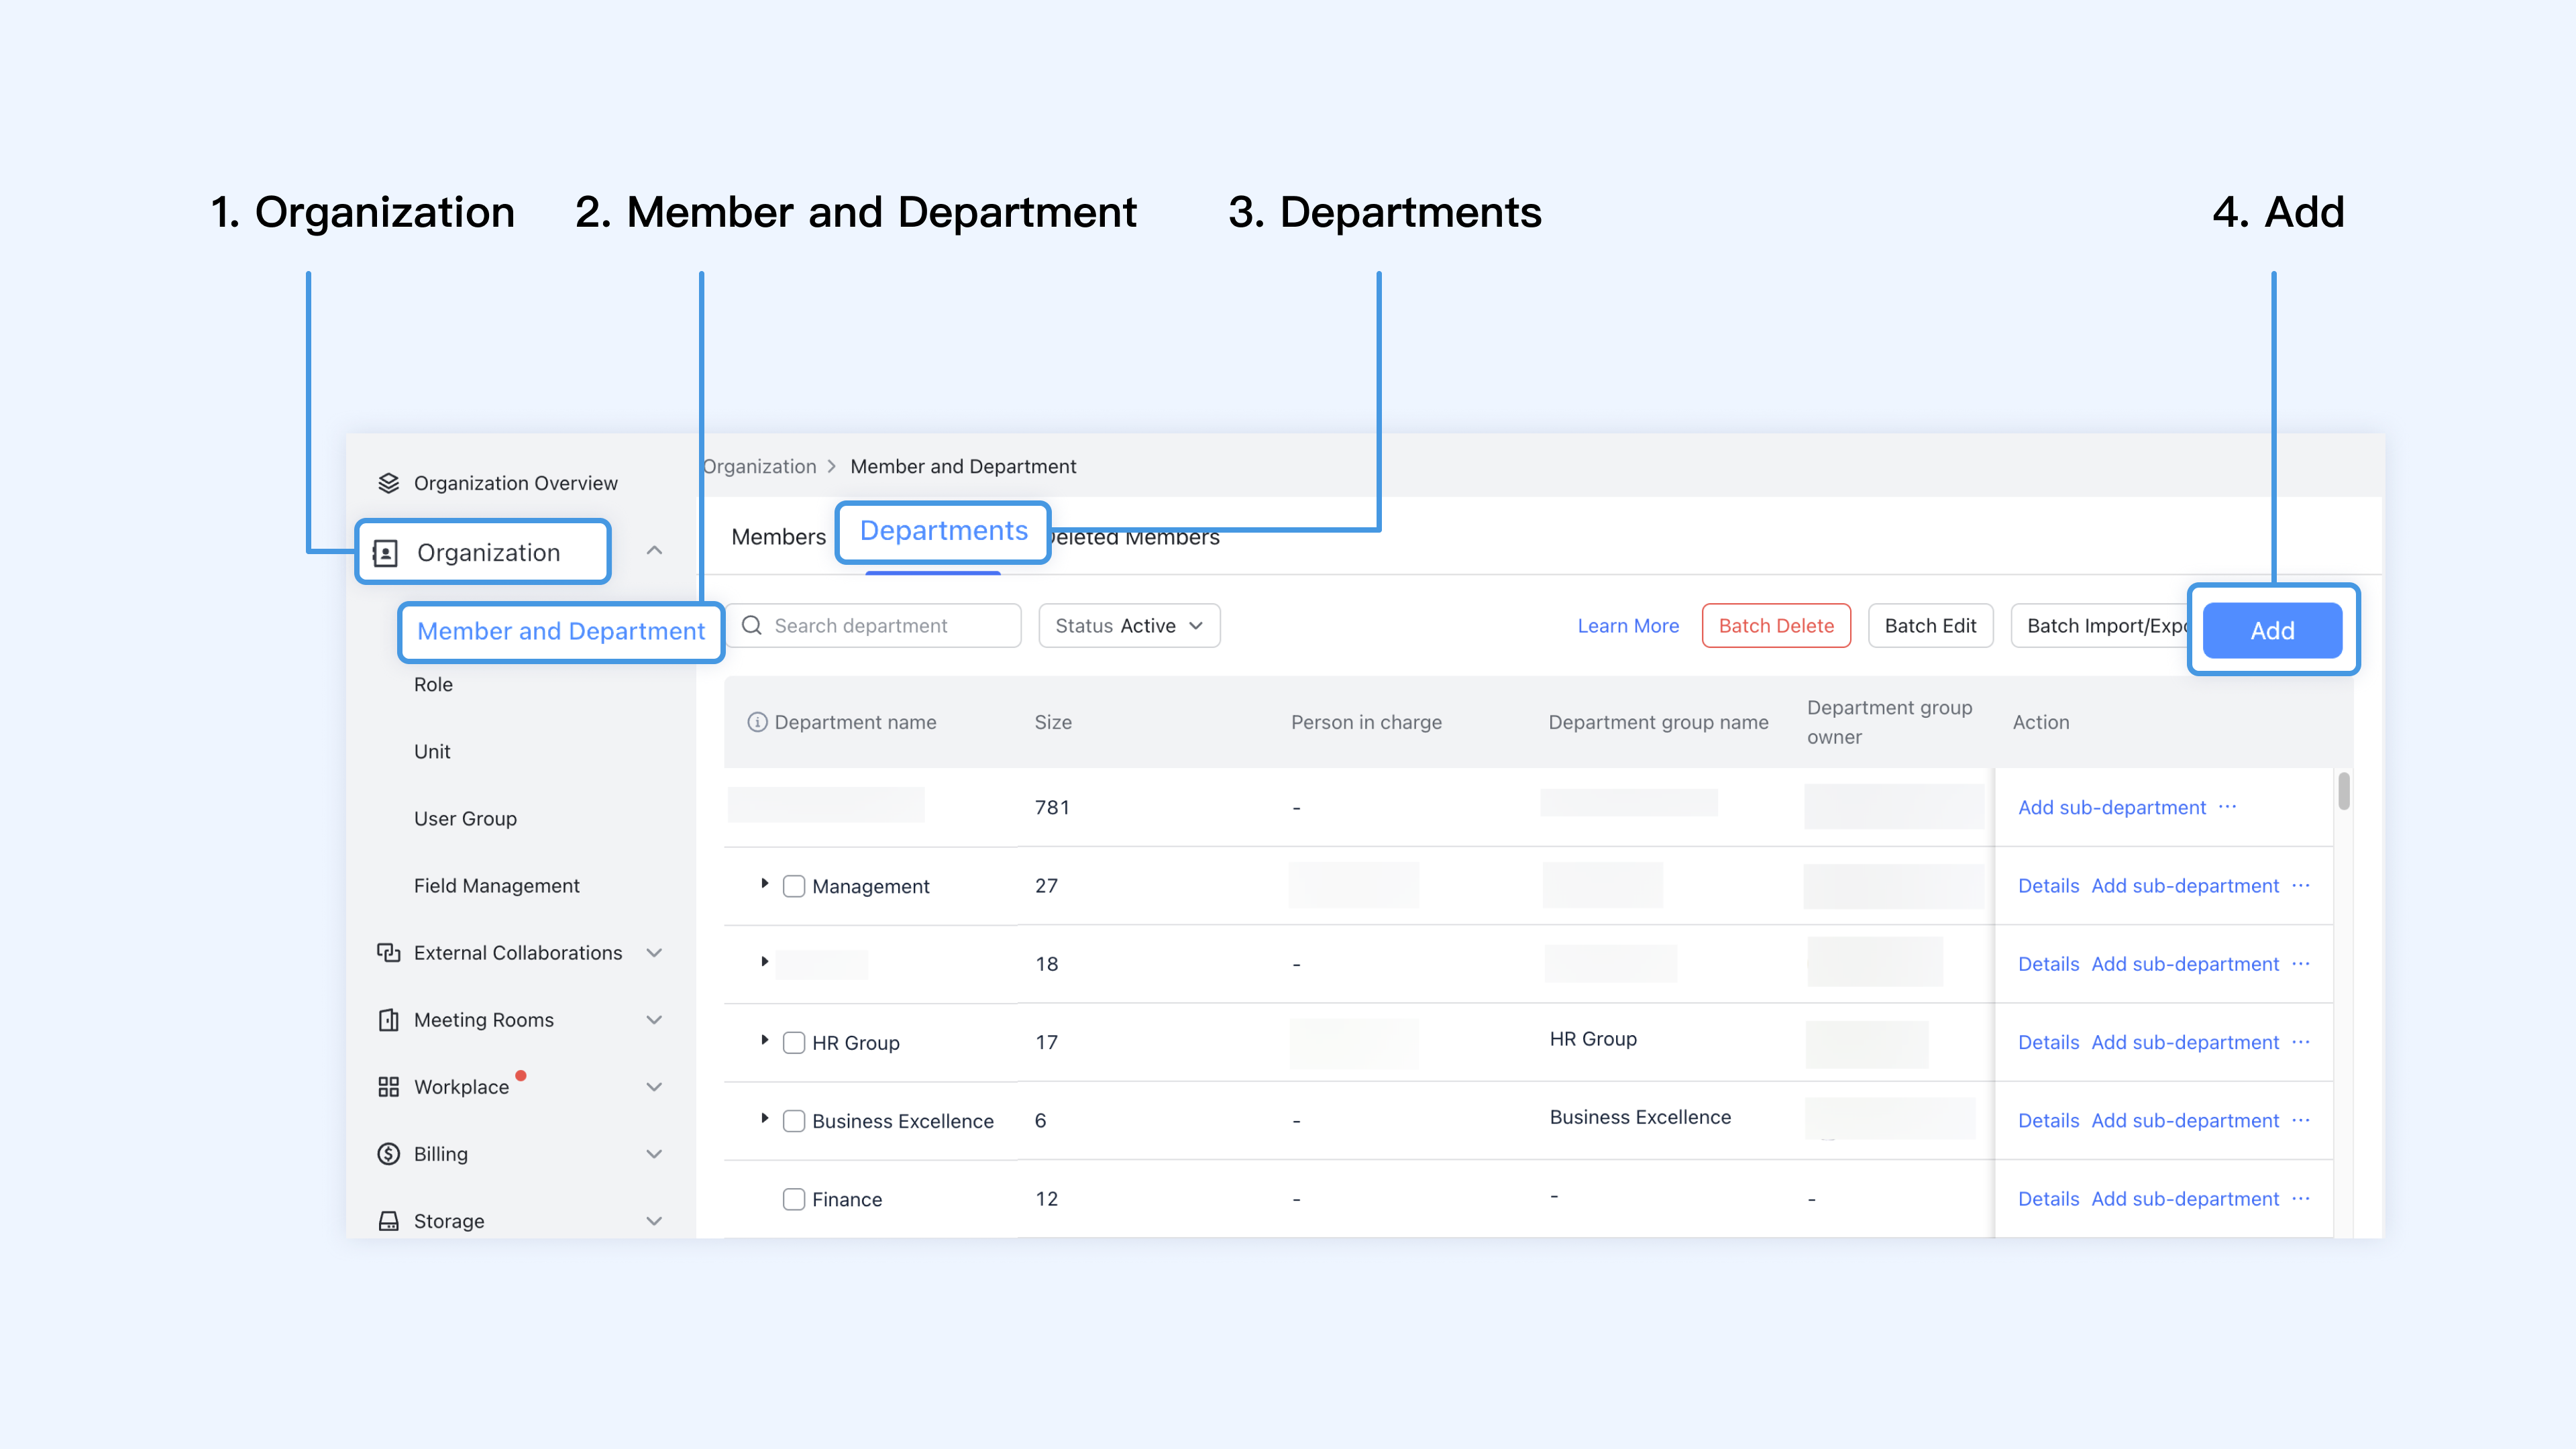This screenshot has width=2576, height=1449.
Task: Expand the Workplace chevron
Action: (654, 1087)
